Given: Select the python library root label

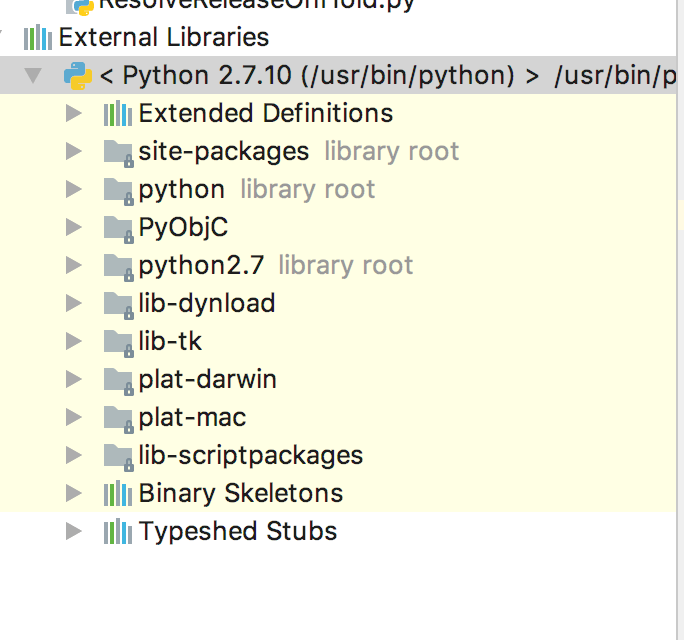Looking at the screenshot, I should pyautogui.click(x=182, y=190).
